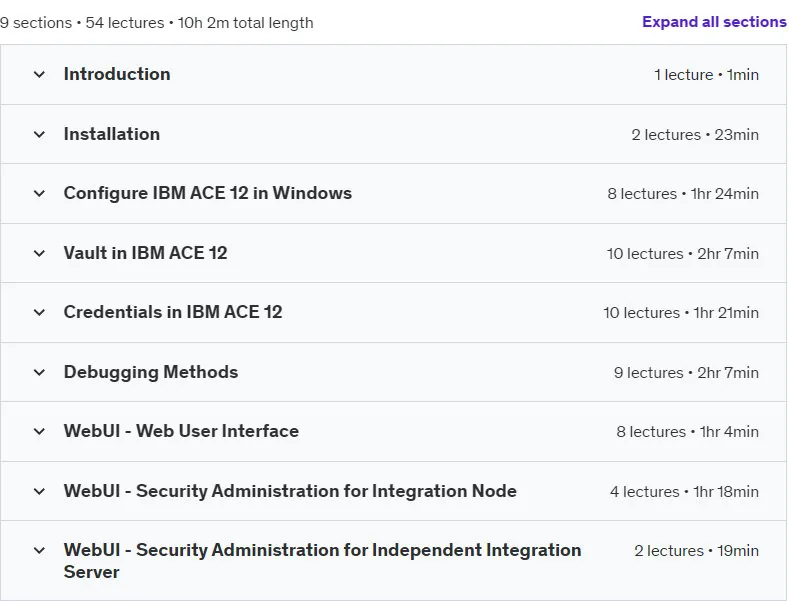
Task: Click '2 lectures • 19min' text
Action: tap(696, 550)
